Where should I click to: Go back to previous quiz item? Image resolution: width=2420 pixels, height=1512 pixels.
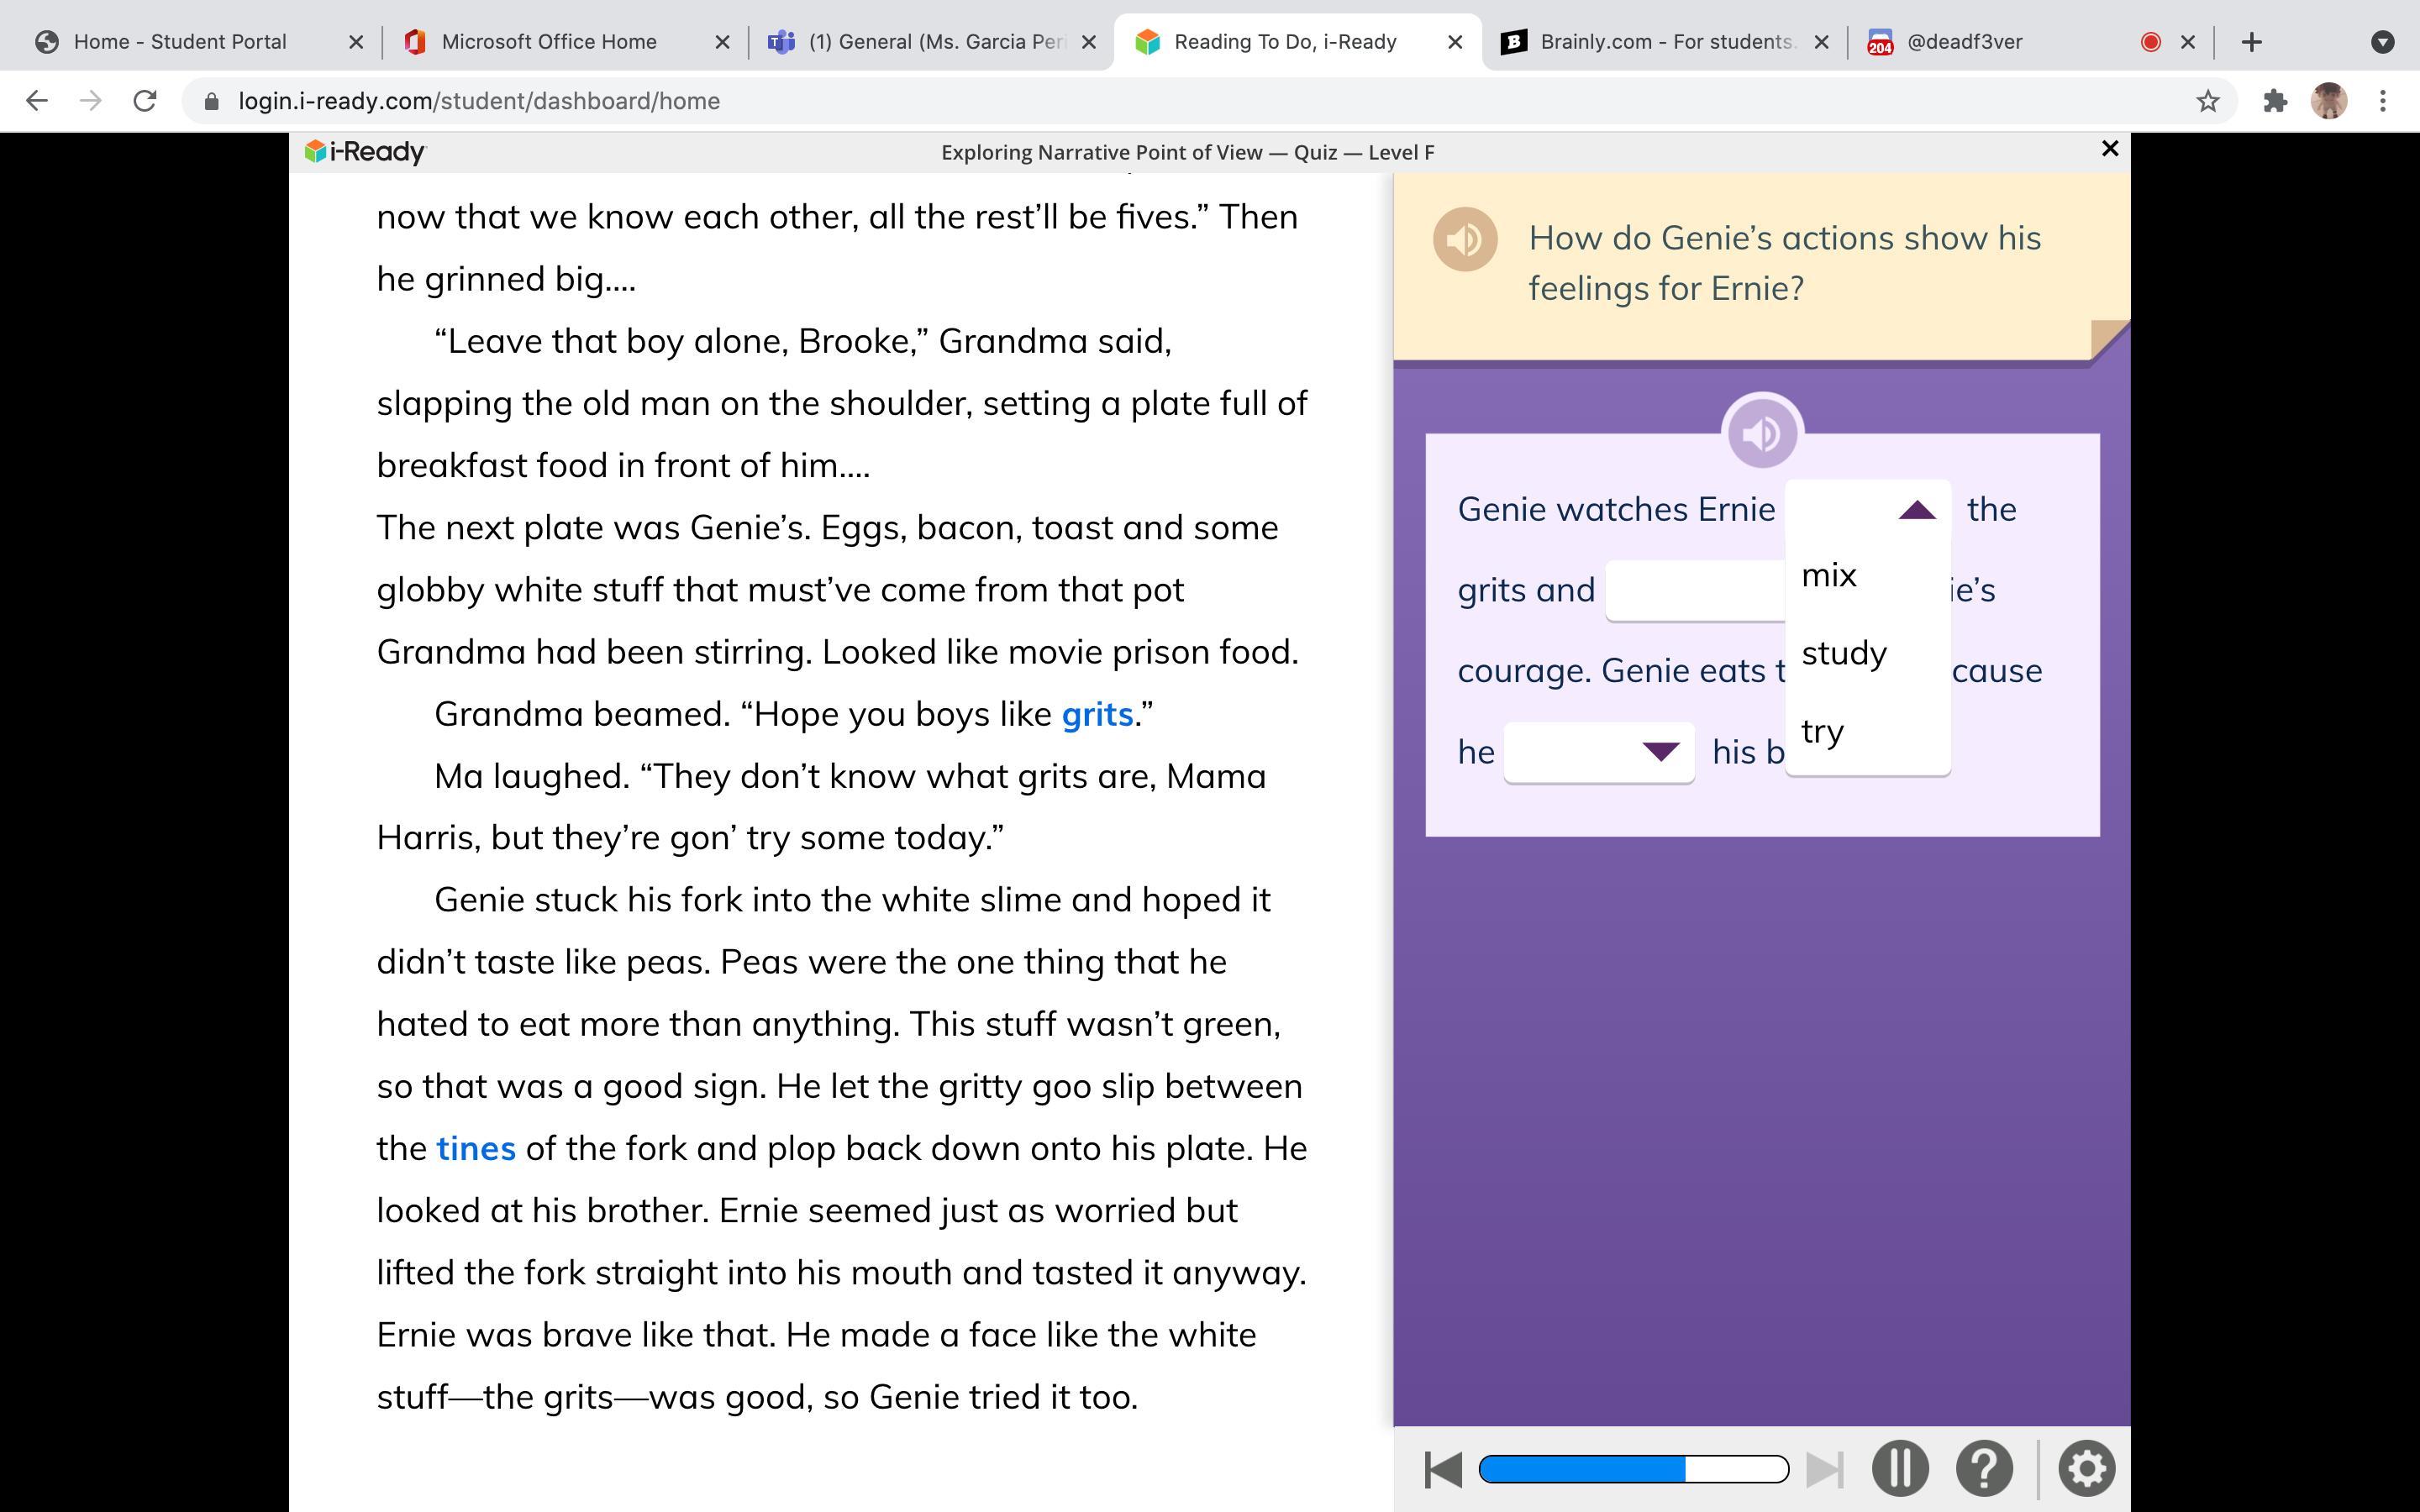(x=1442, y=1469)
